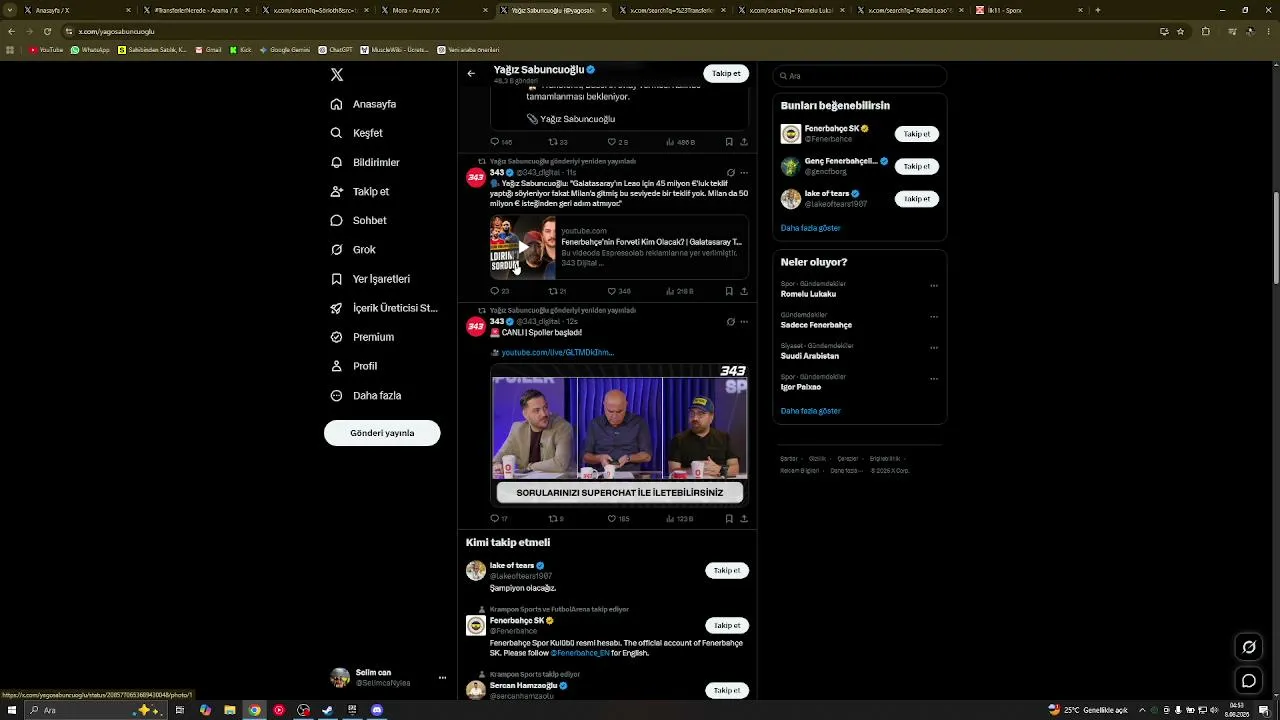Reload the page in Chrome
1280x720 pixels.
[47, 31]
